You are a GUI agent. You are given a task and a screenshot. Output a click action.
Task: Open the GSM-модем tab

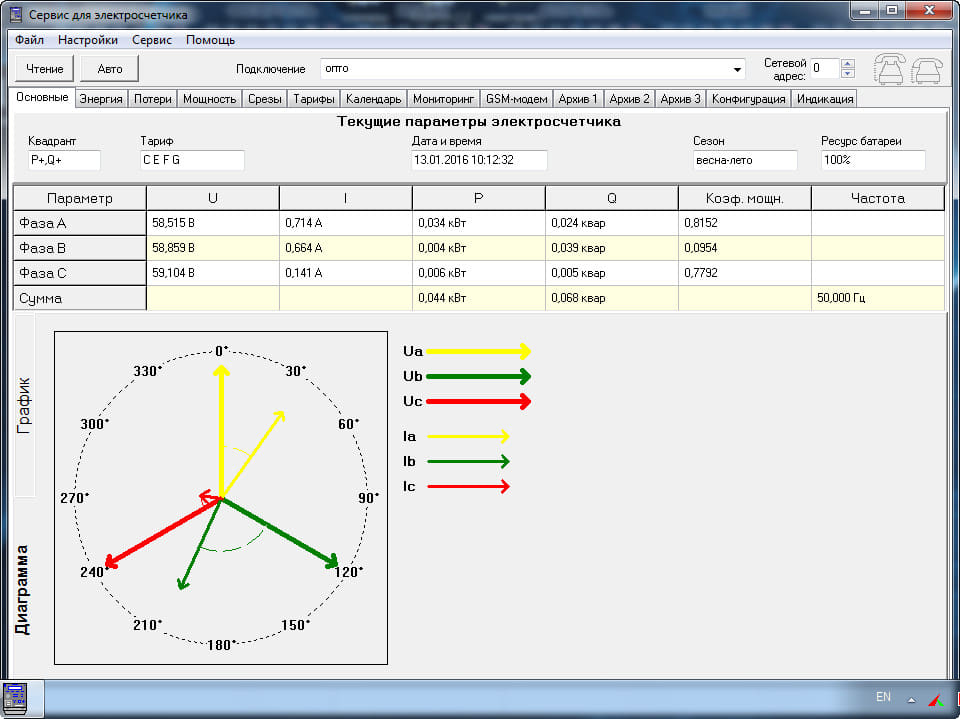pos(516,99)
